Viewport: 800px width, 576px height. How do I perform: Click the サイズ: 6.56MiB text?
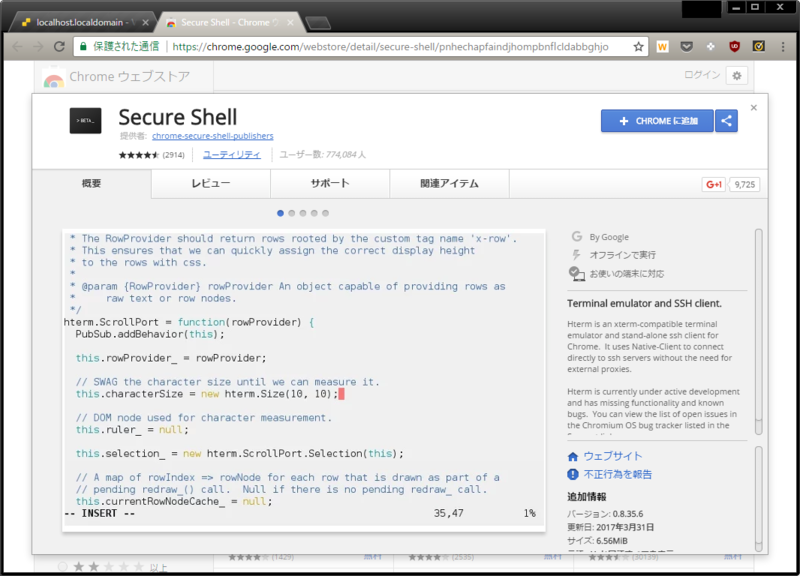[x=597, y=541]
